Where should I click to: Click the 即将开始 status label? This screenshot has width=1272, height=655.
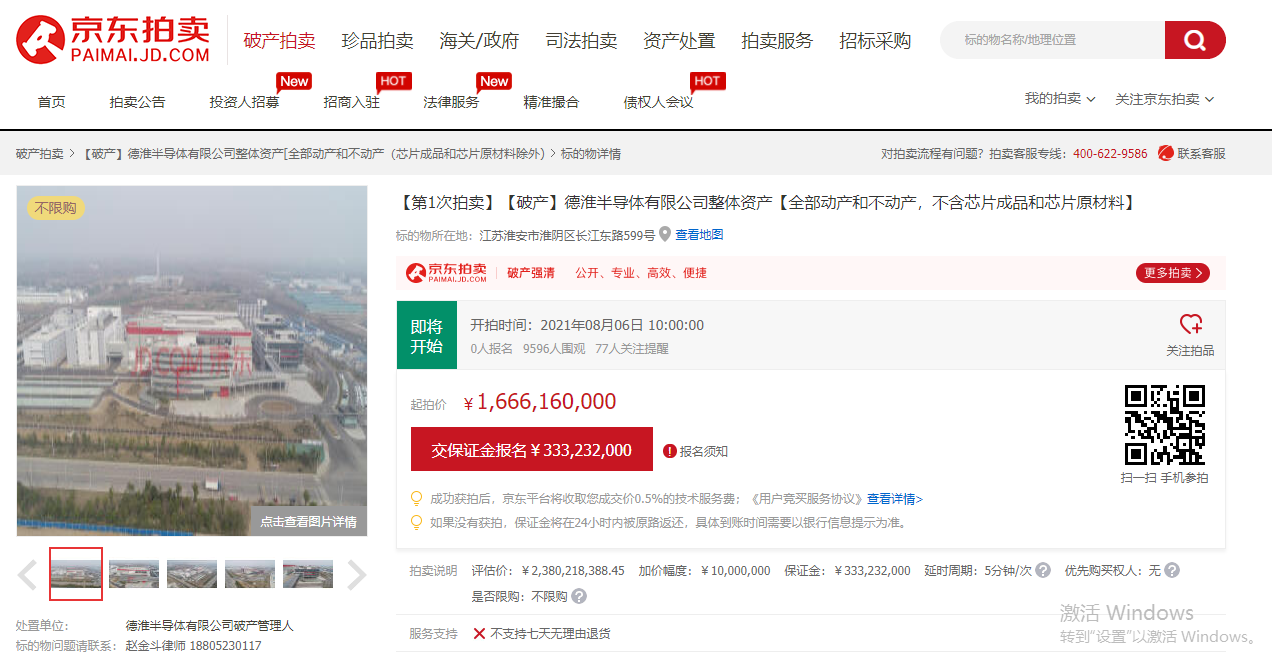coord(426,337)
